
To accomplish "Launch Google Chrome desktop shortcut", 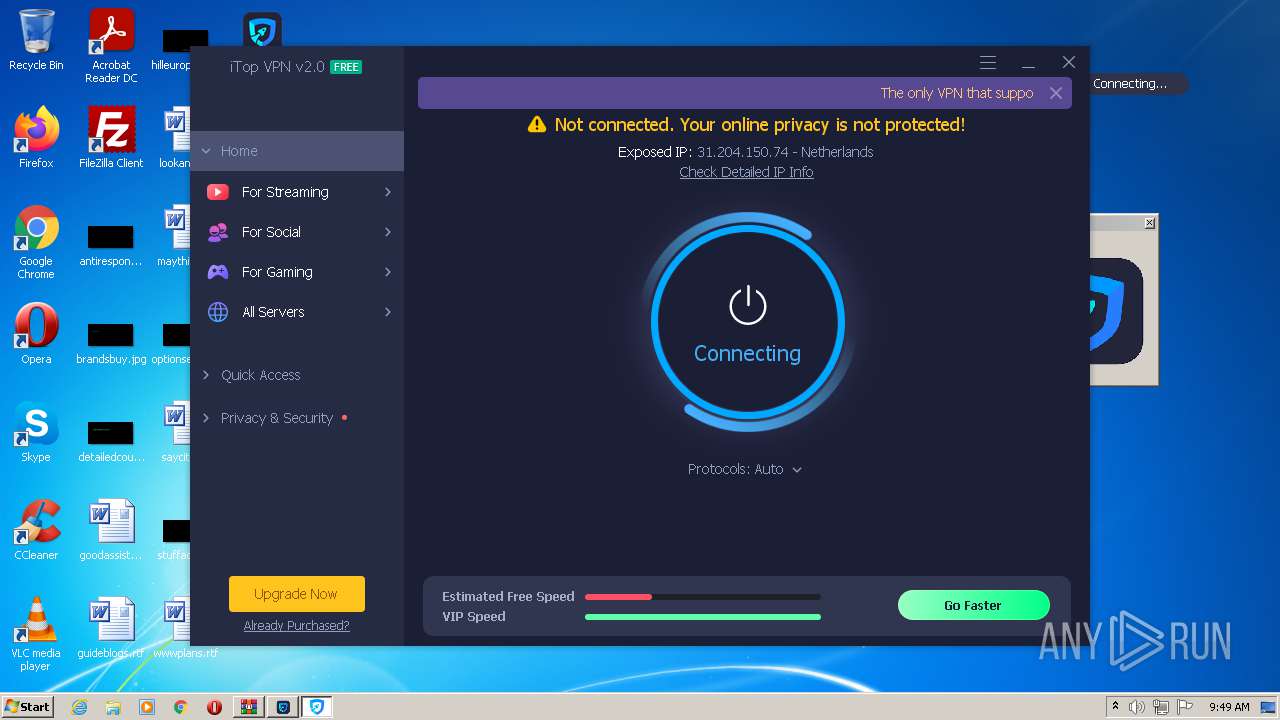I will pyautogui.click(x=36, y=242).
